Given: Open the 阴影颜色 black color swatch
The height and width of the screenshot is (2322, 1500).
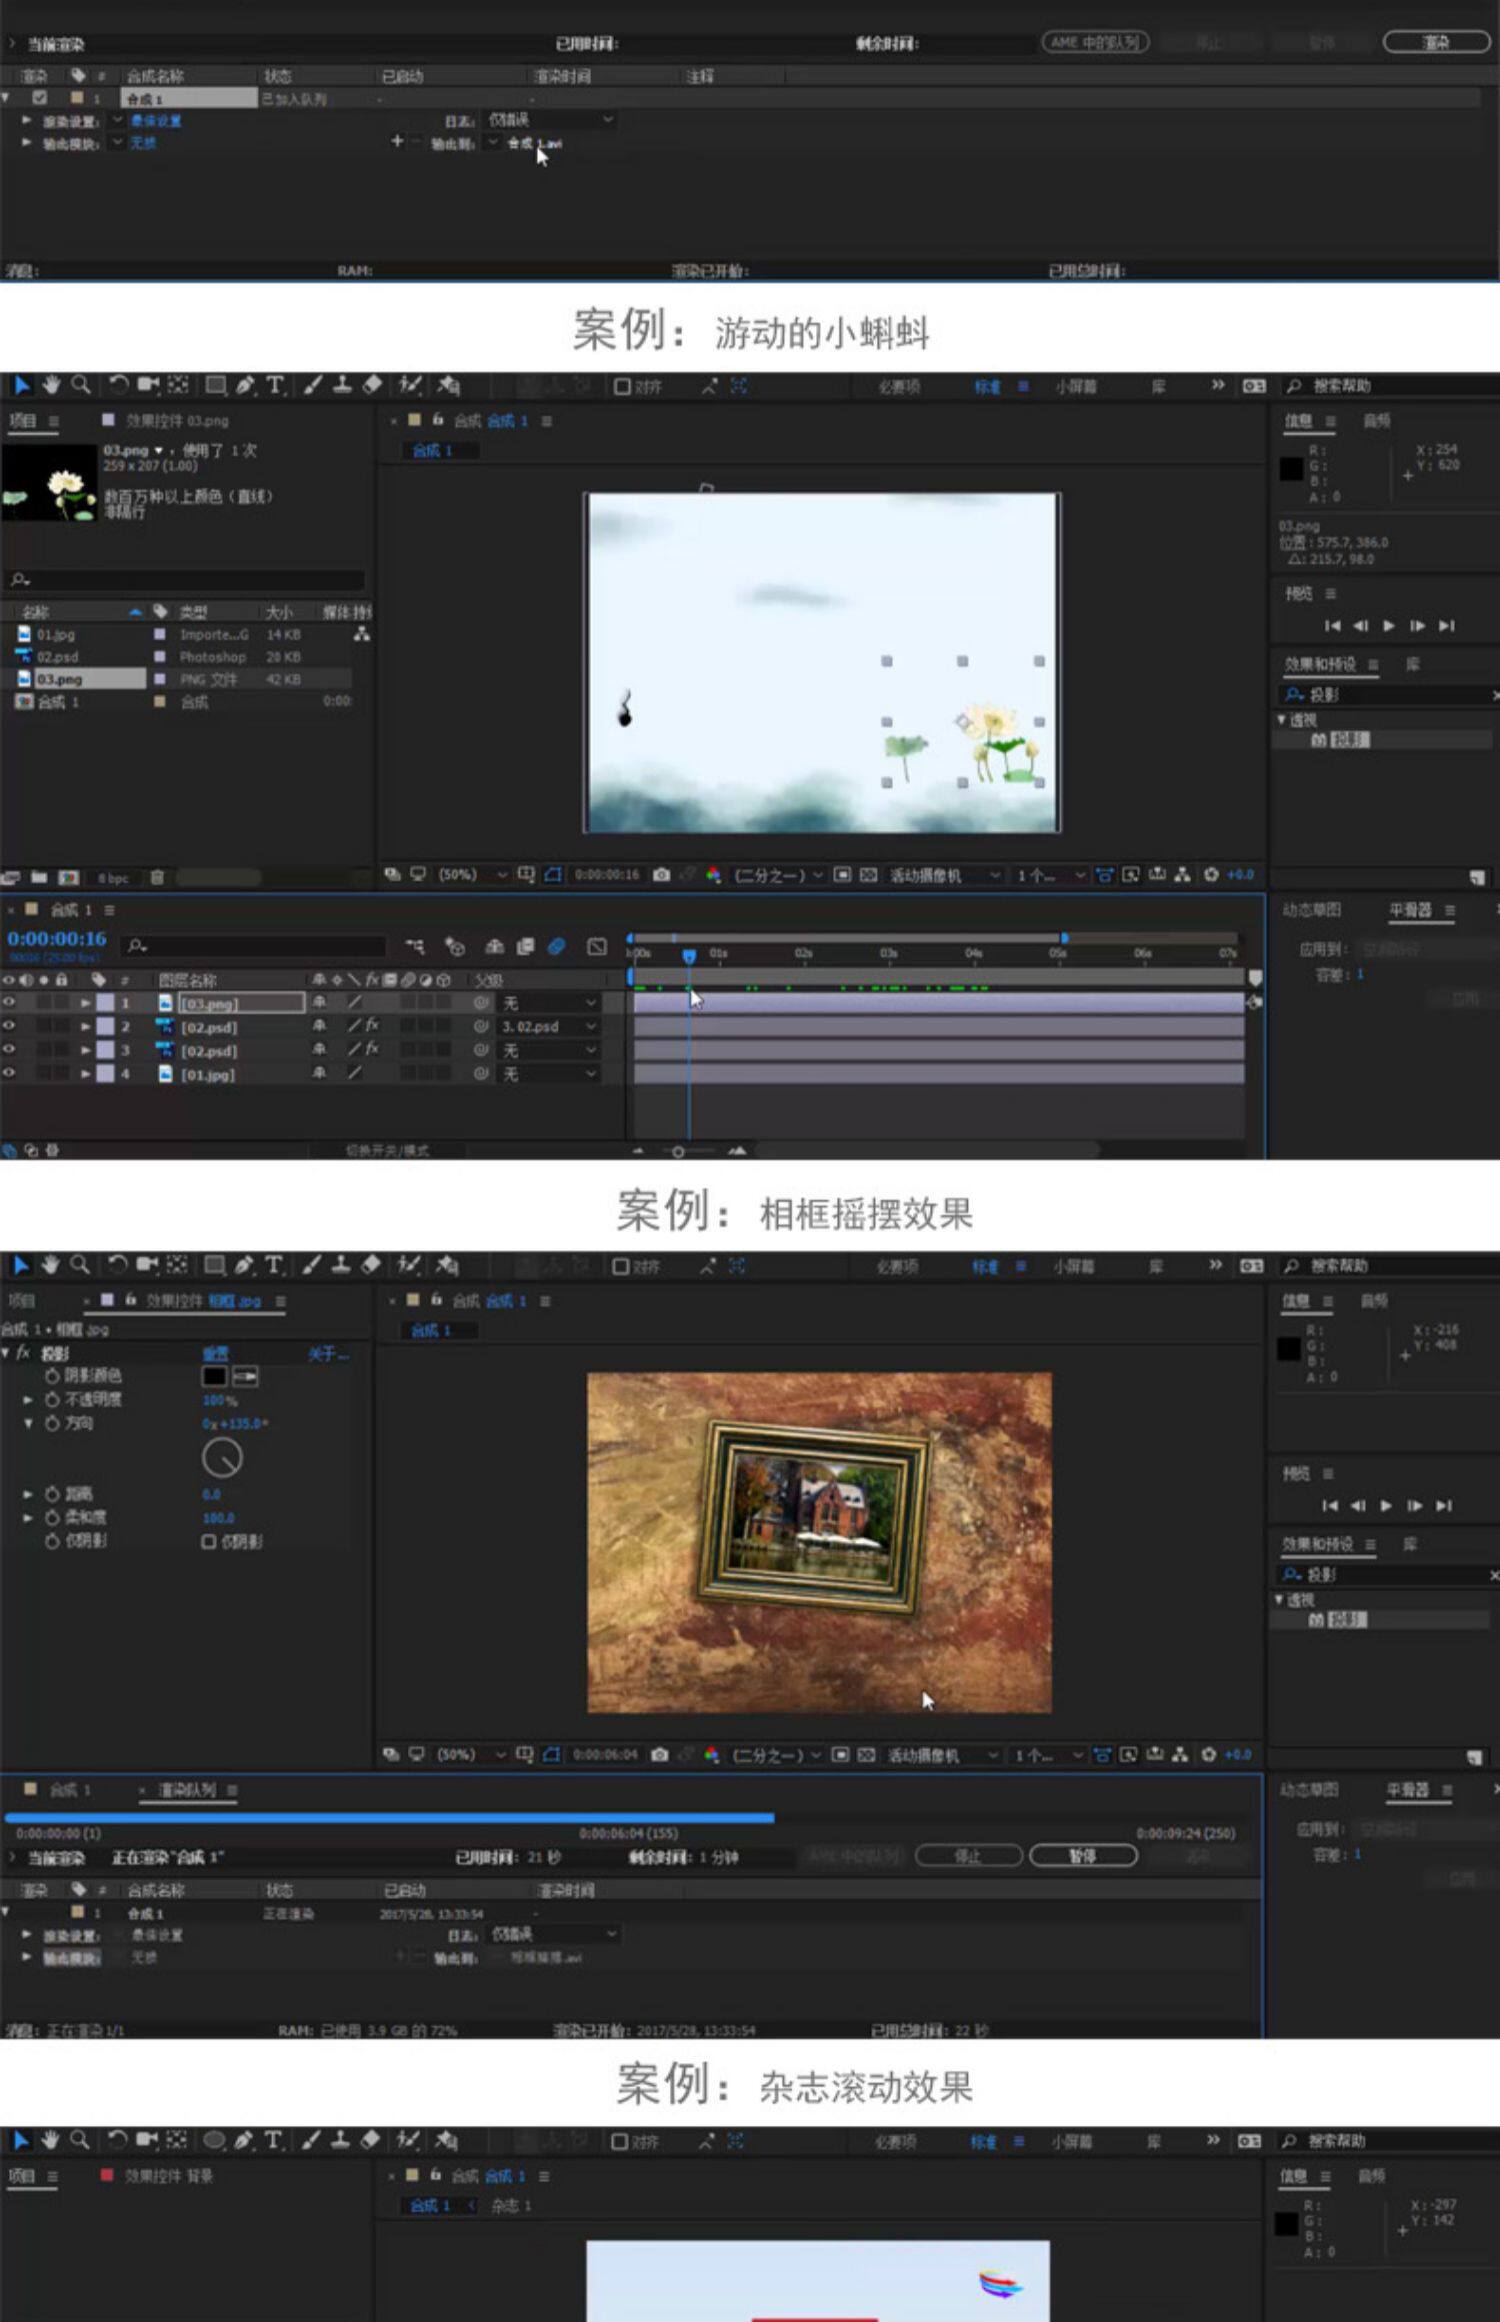Looking at the screenshot, I should 214,1377.
